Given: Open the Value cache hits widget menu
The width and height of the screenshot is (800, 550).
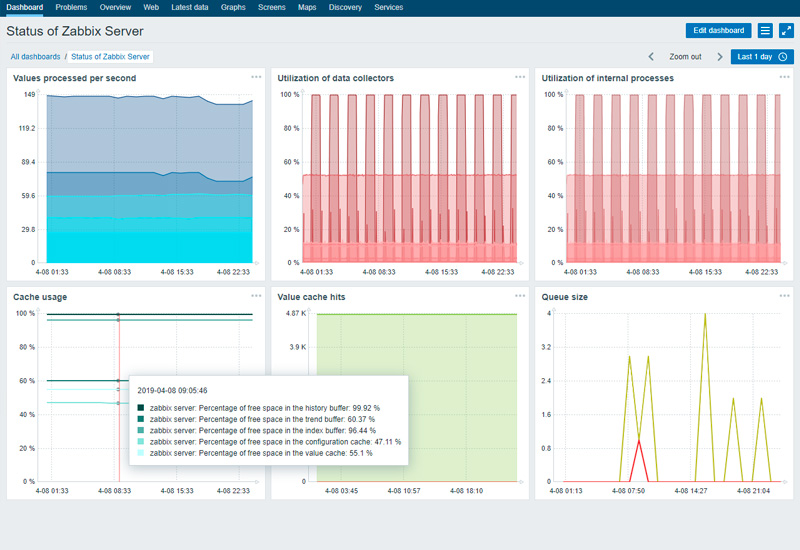Looking at the screenshot, I should 520,296.
